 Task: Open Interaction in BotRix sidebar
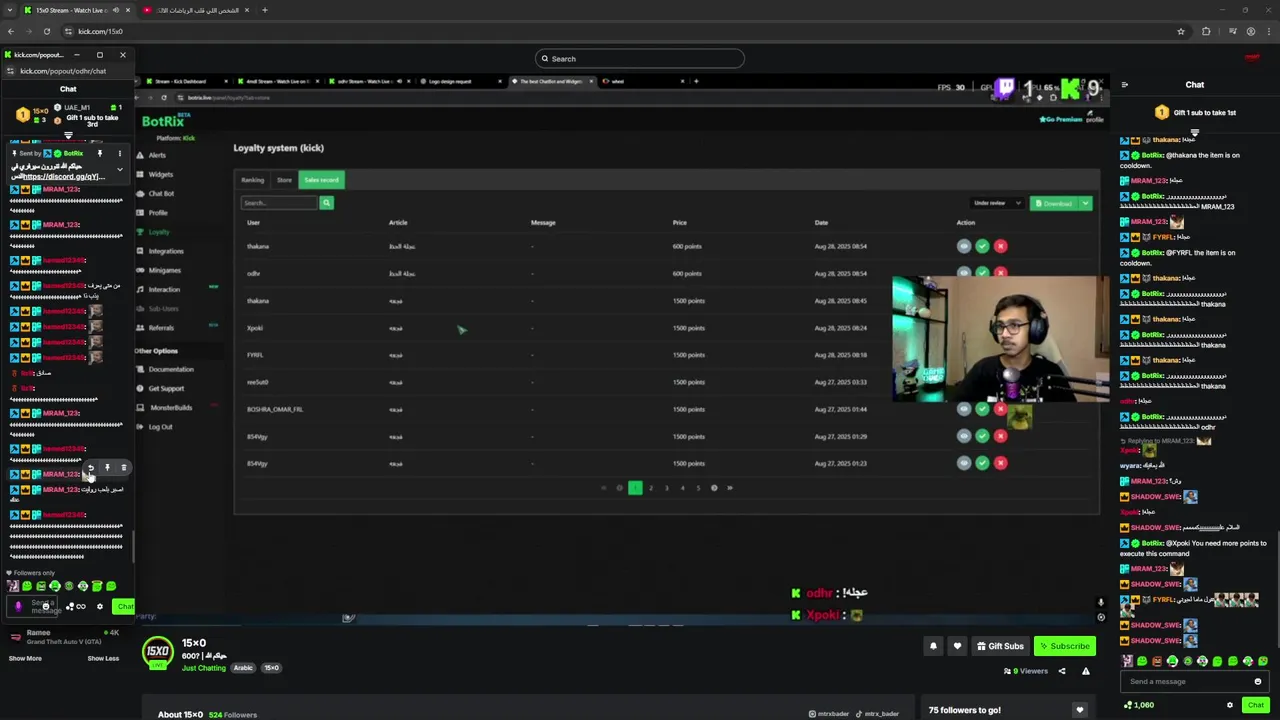pyautogui.click(x=164, y=289)
